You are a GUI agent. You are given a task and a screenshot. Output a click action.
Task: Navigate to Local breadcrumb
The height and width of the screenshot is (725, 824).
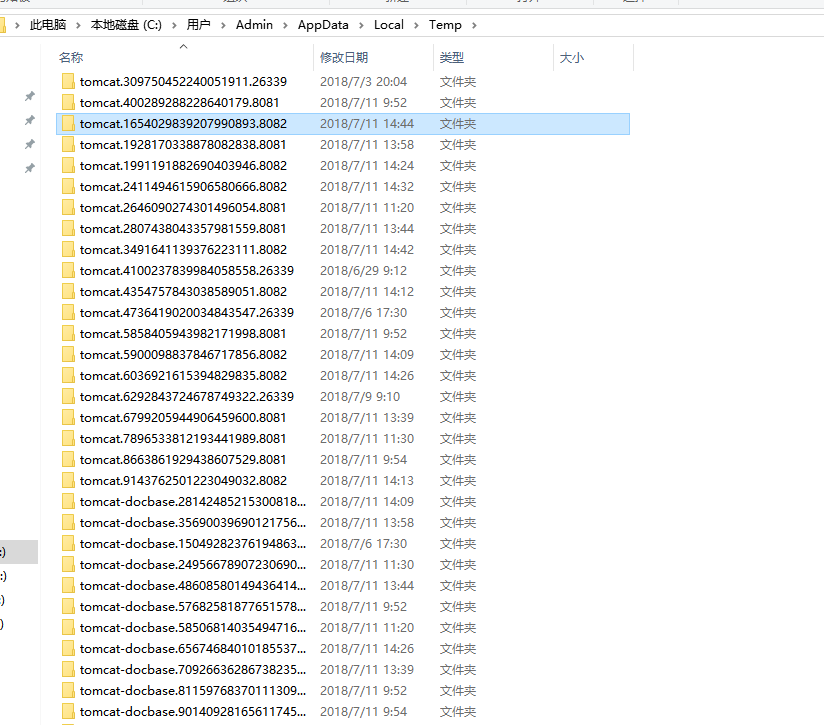coord(389,25)
